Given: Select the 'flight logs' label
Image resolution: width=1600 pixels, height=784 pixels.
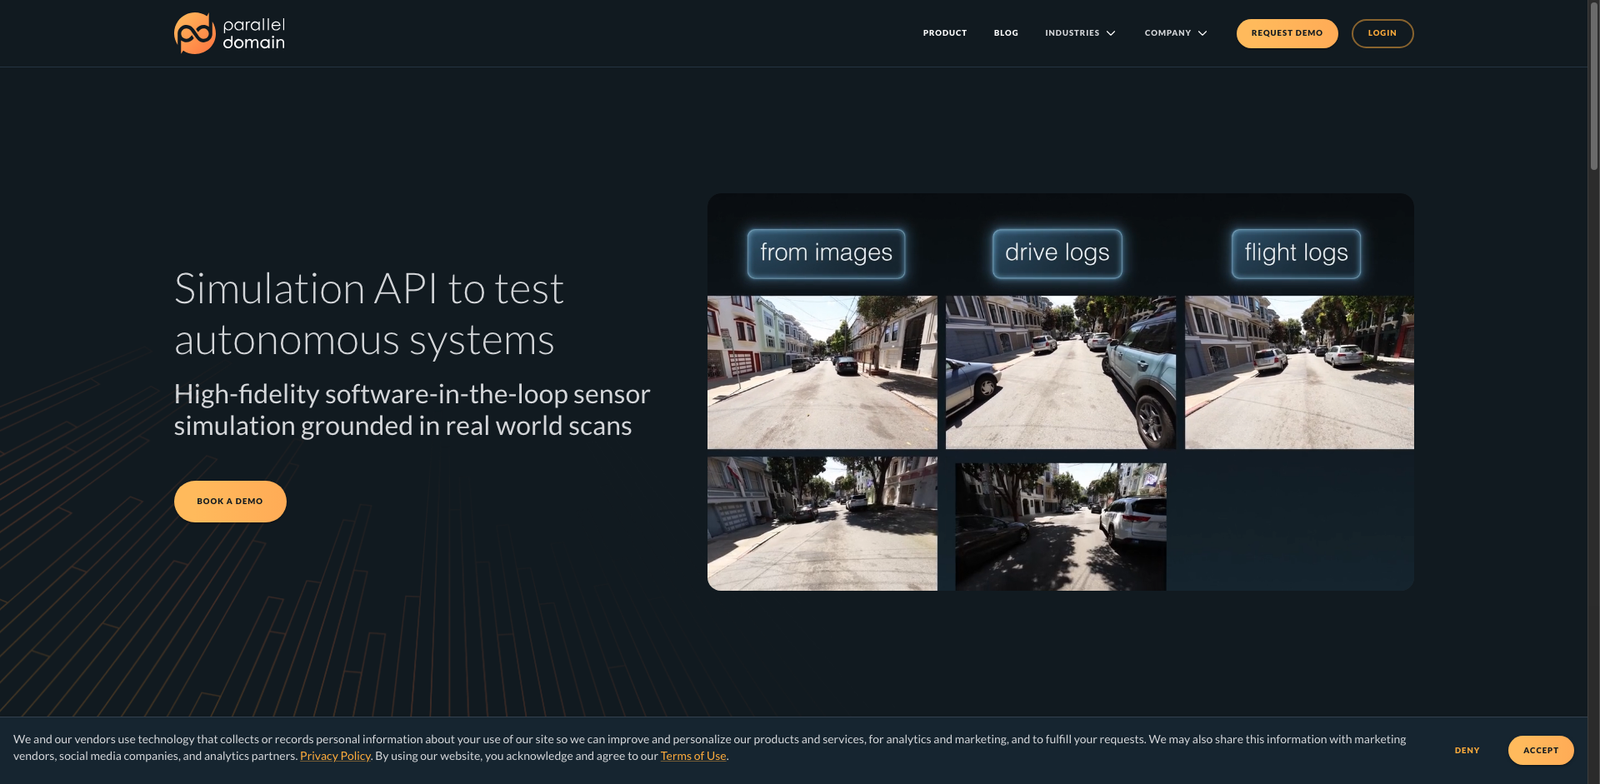Looking at the screenshot, I should click(1296, 253).
